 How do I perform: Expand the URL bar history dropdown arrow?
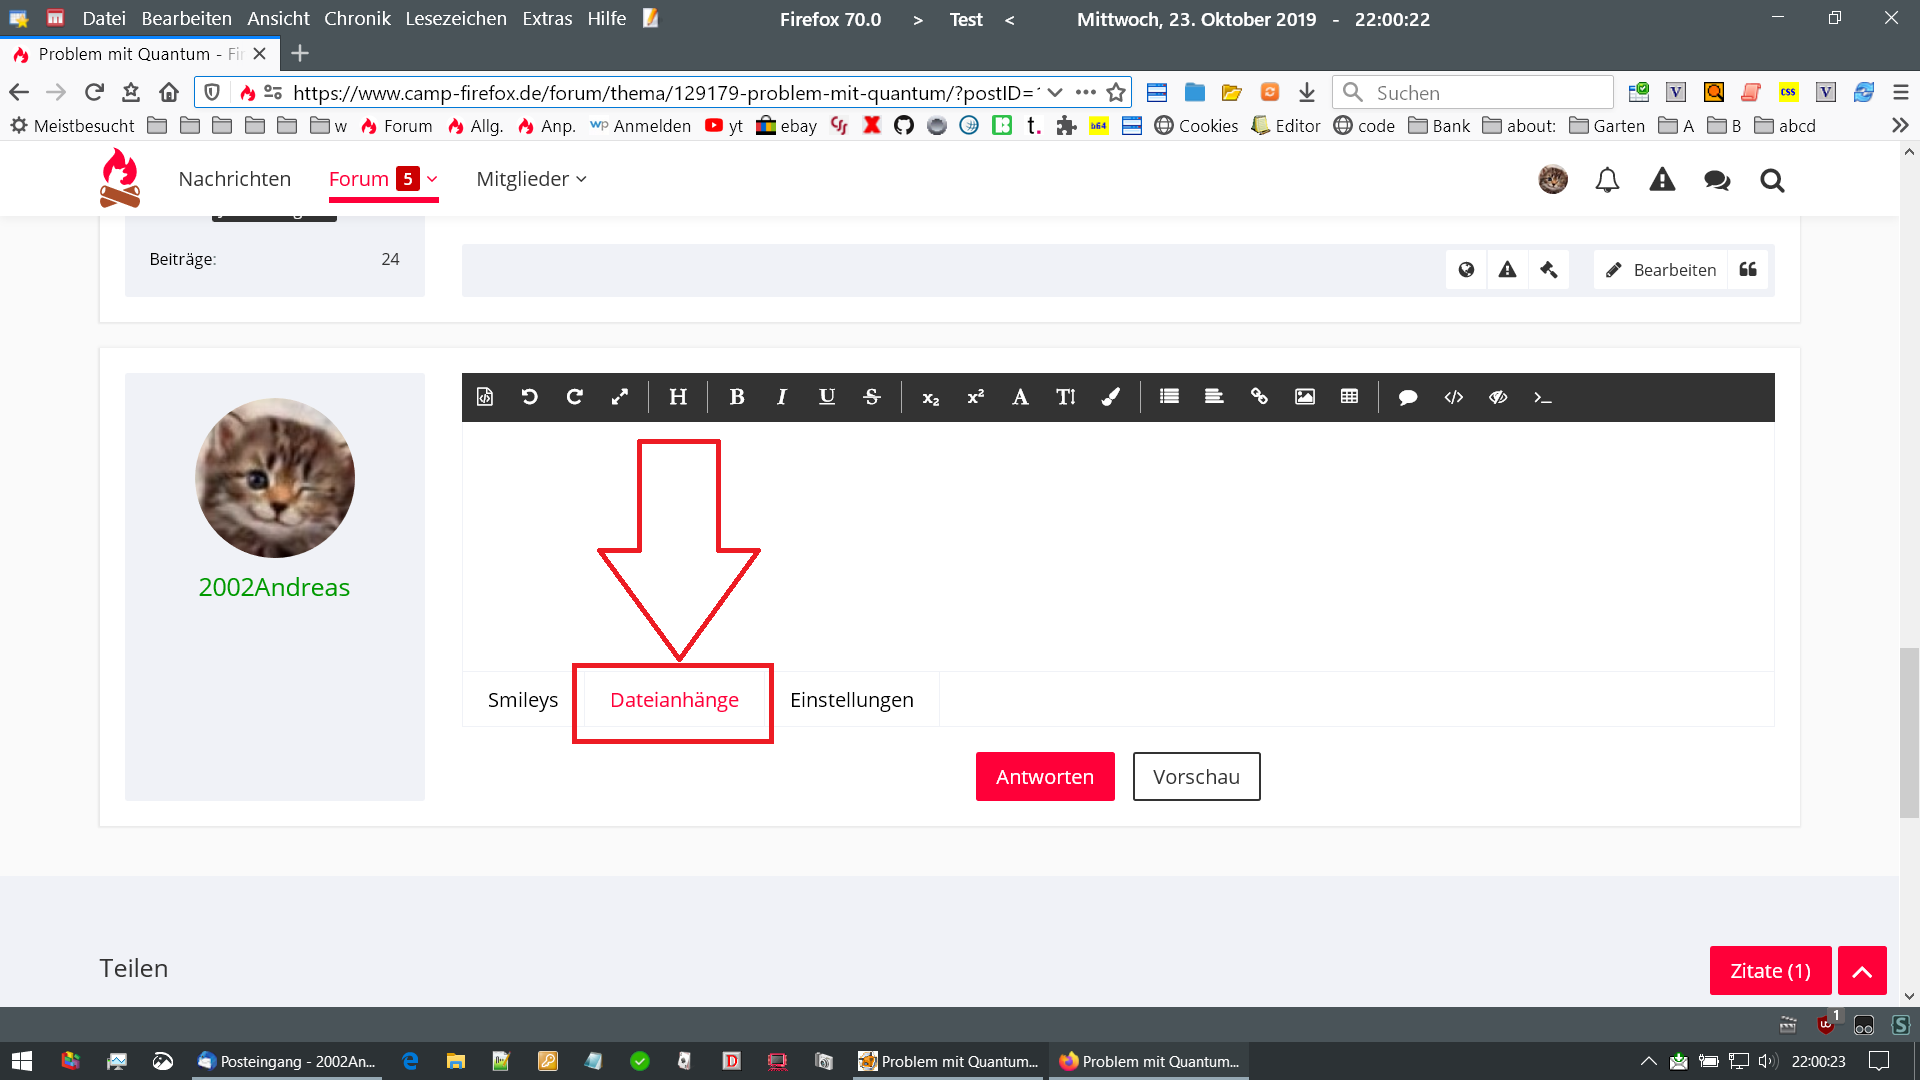click(1055, 93)
